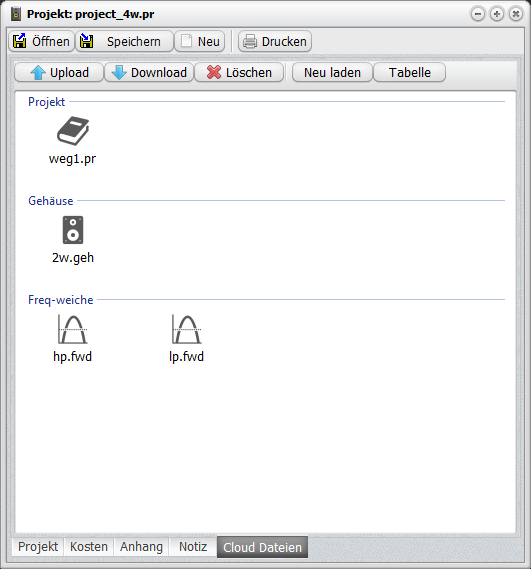This screenshot has height=569, width=531.
Task: Click the Speichern floppy disk icon
Action: click(x=86, y=41)
